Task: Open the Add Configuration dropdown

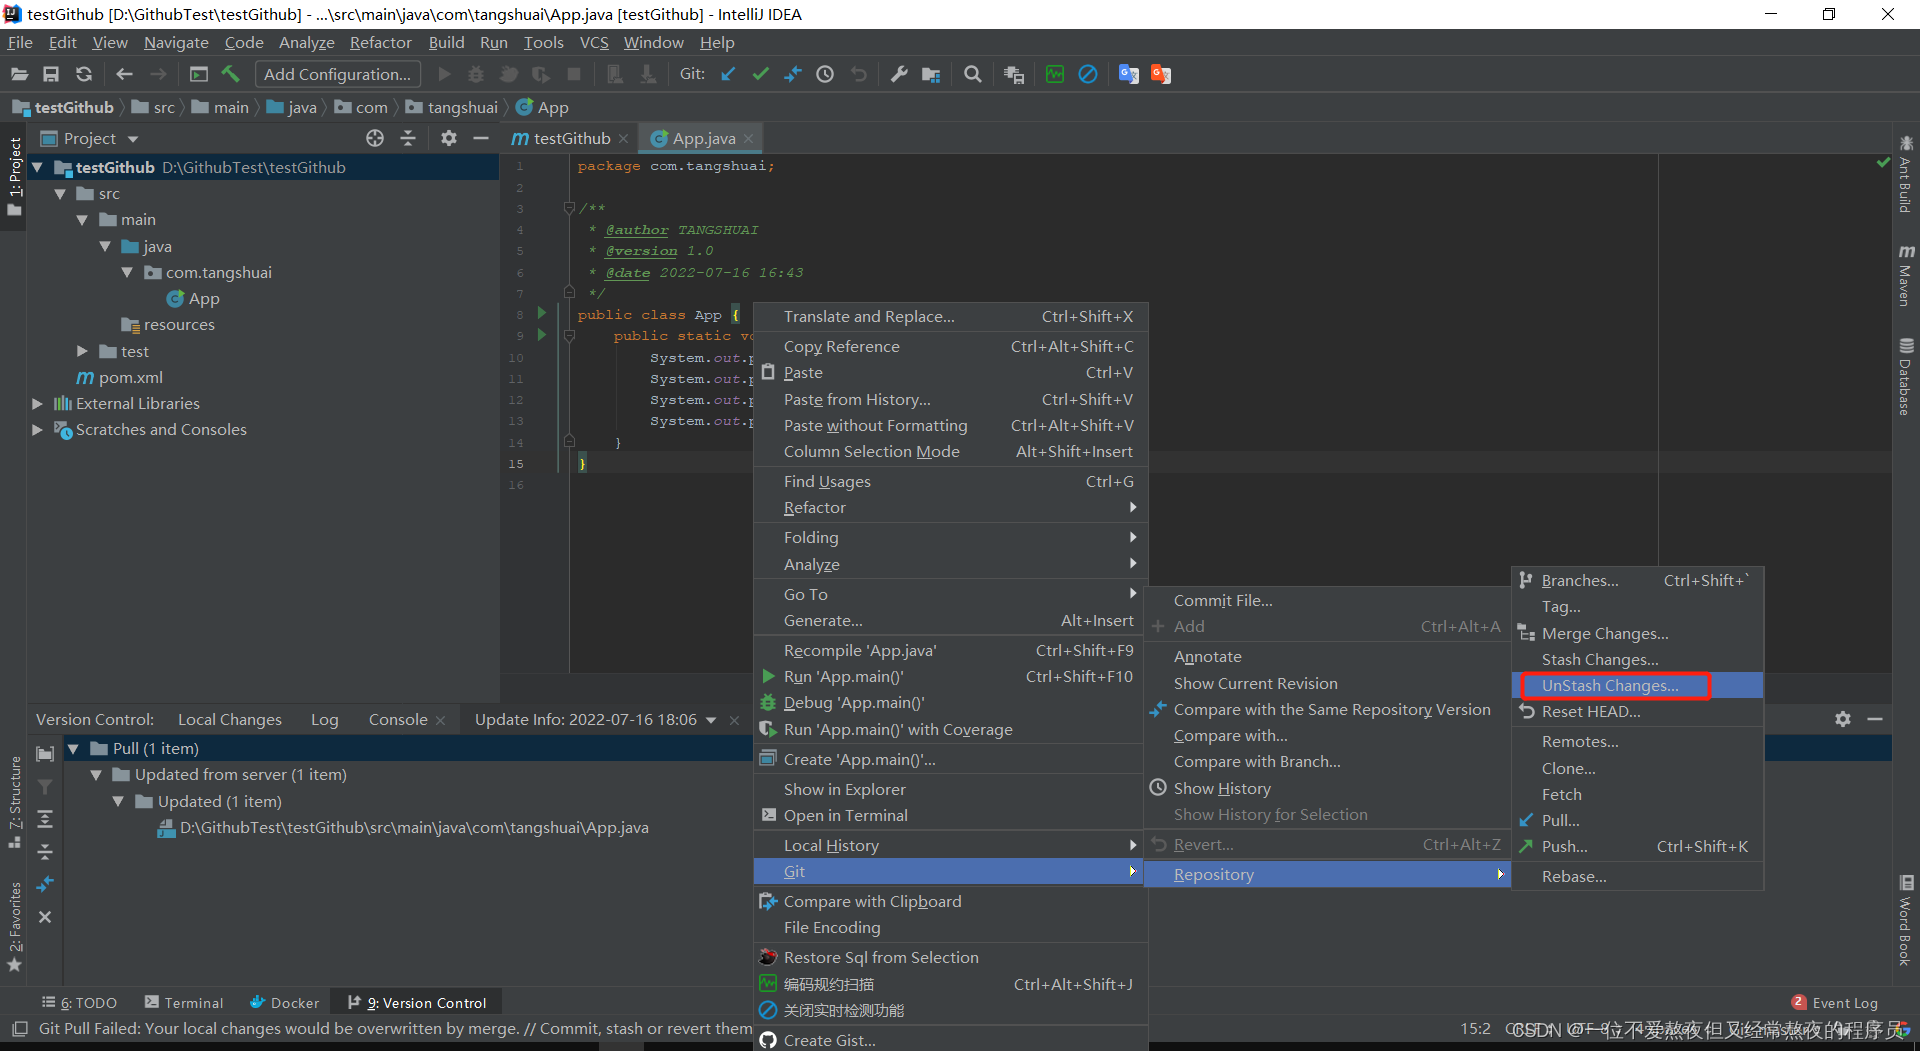Action: point(338,74)
